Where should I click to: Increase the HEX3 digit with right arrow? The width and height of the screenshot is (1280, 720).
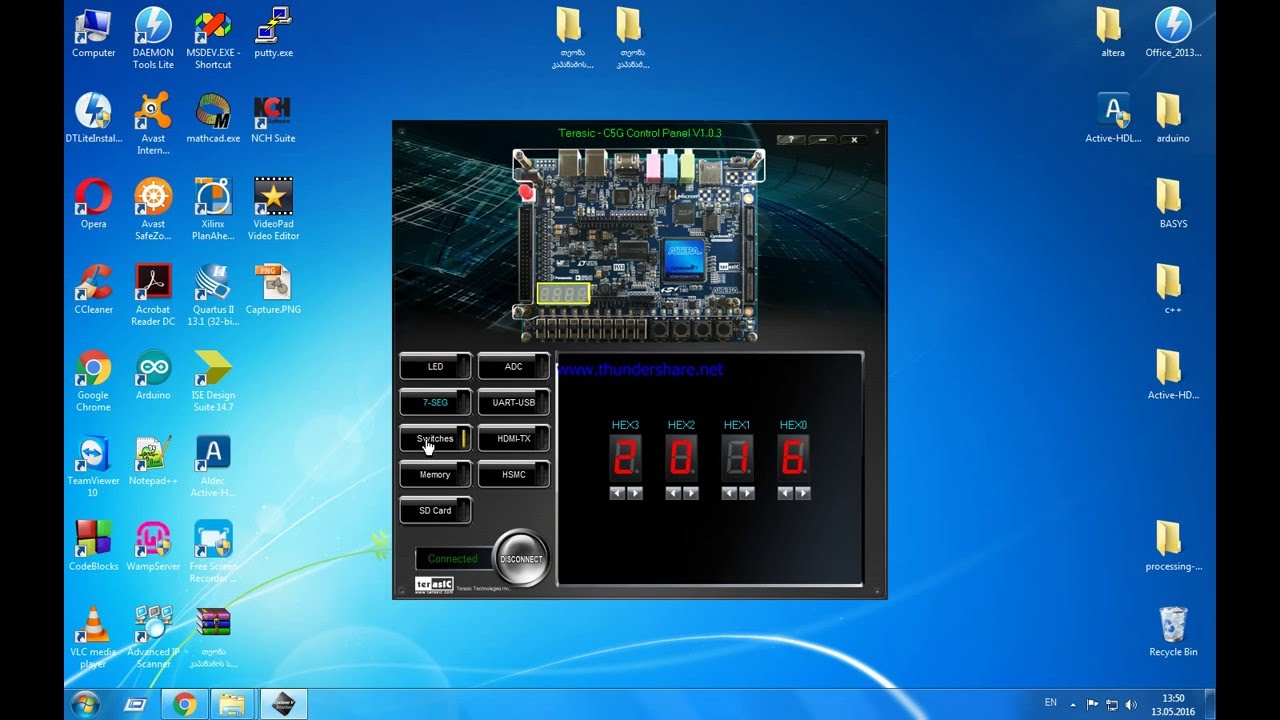[x=634, y=493]
